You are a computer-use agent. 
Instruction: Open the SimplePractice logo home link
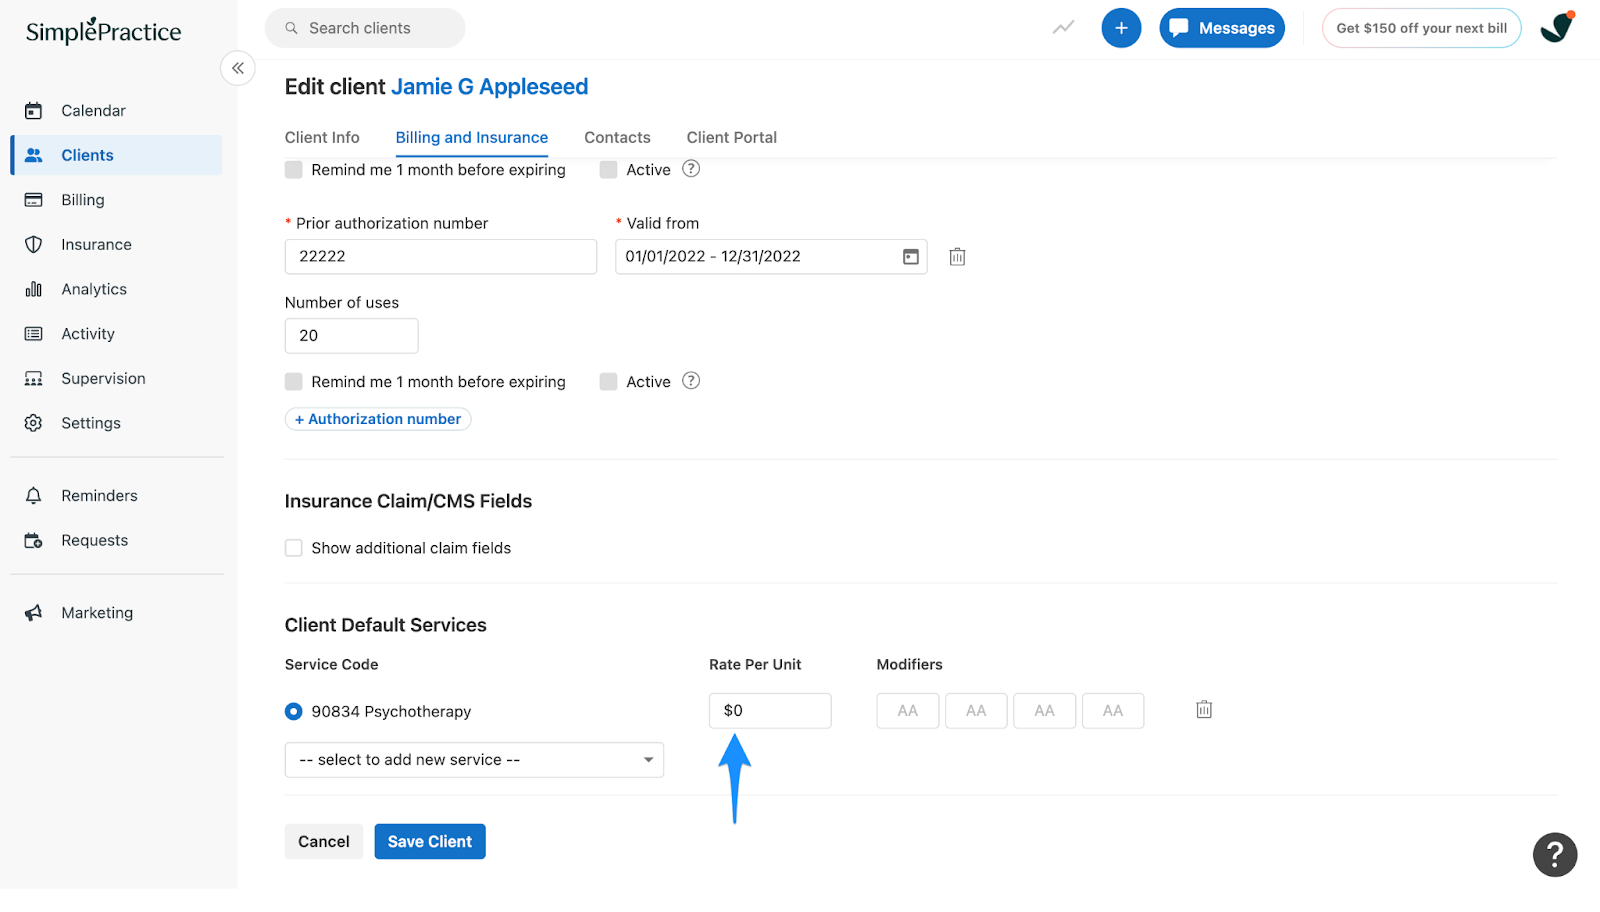[x=103, y=31]
